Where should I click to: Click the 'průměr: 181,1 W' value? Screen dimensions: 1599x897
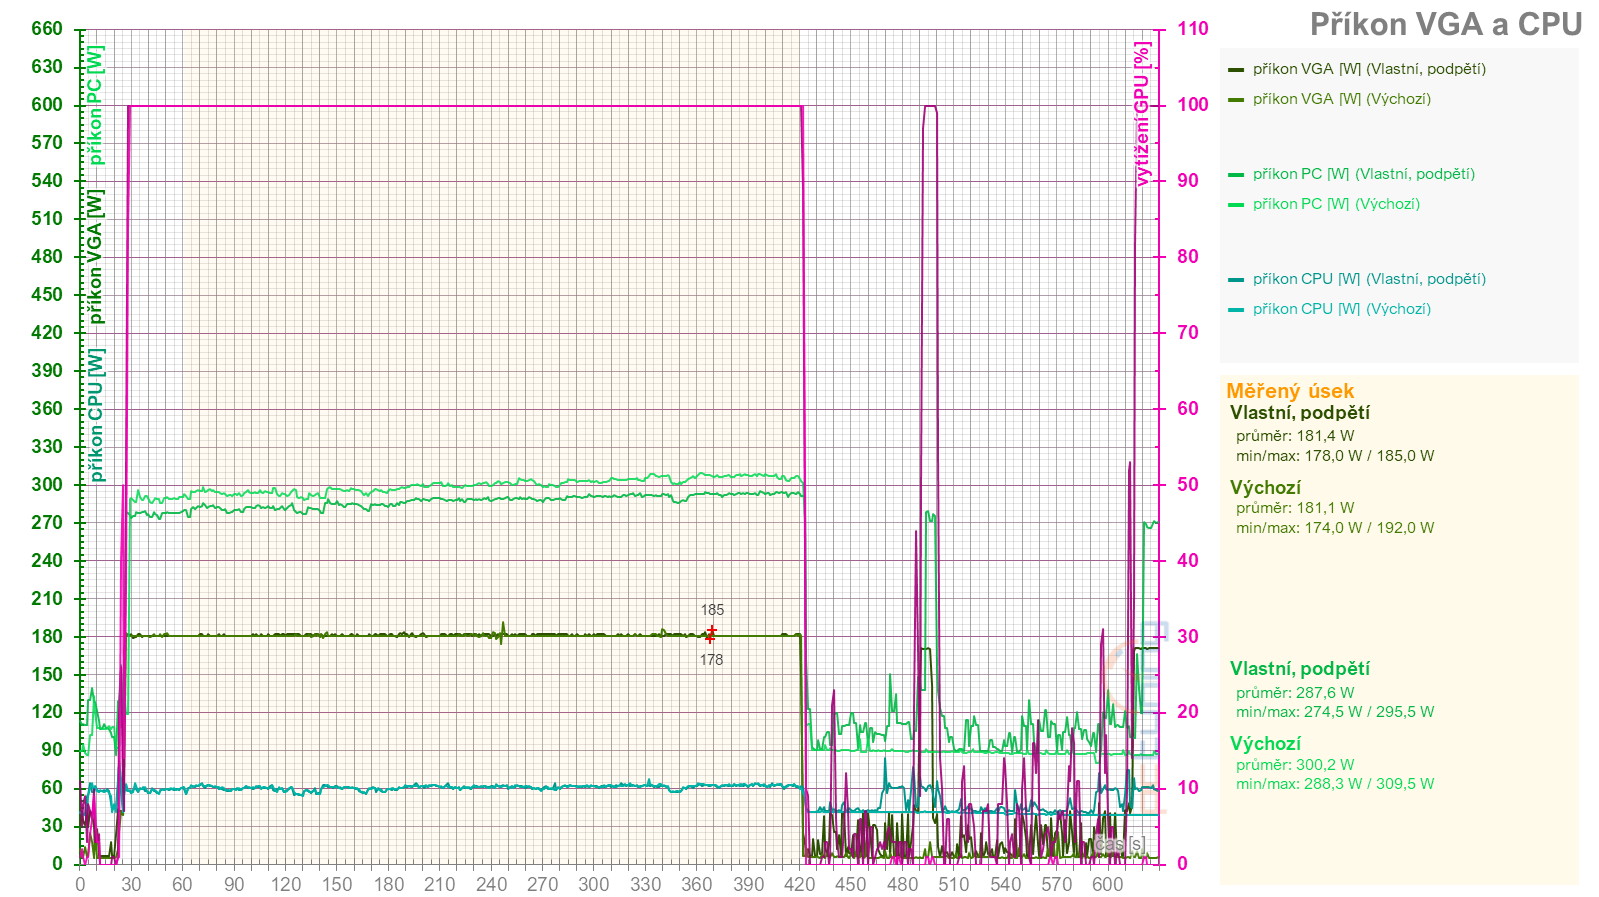pyautogui.click(x=1295, y=508)
